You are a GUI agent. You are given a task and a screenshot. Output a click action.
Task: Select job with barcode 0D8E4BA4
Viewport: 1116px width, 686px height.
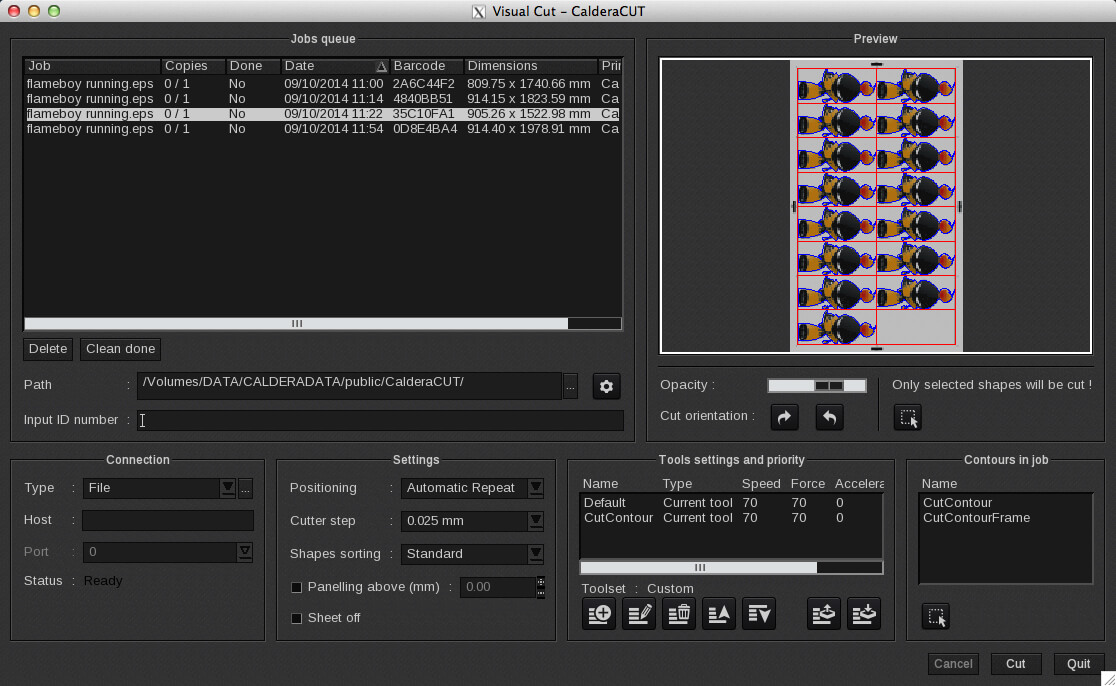(322, 129)
